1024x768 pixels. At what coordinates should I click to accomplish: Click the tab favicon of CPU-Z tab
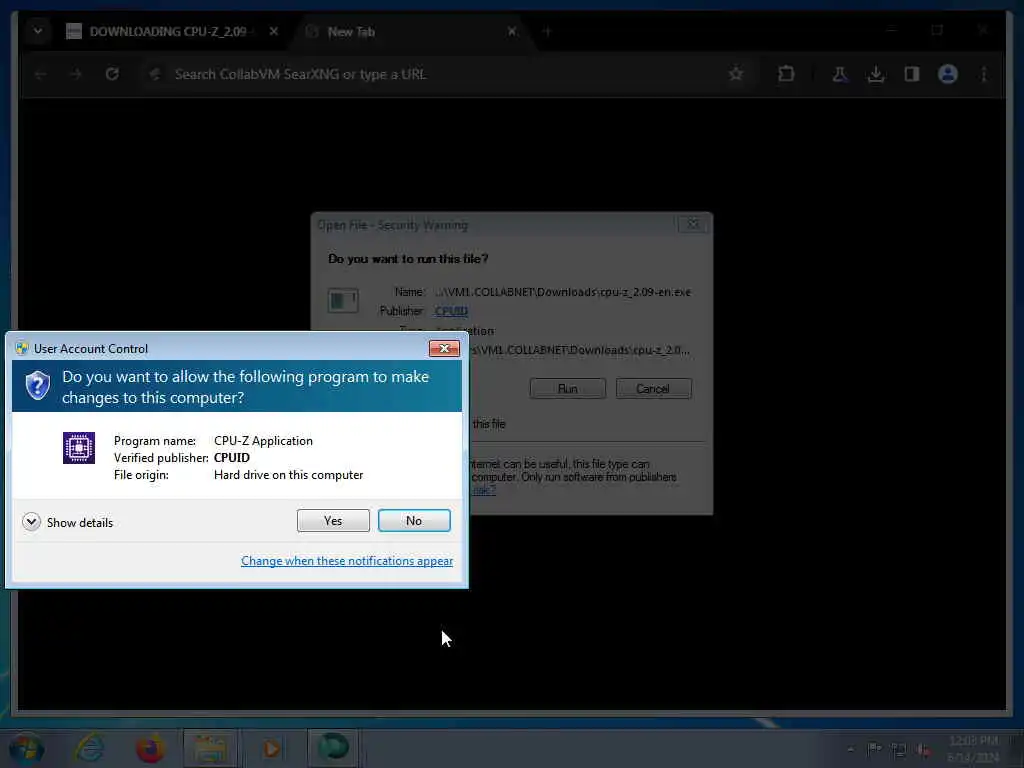[74, 31]
